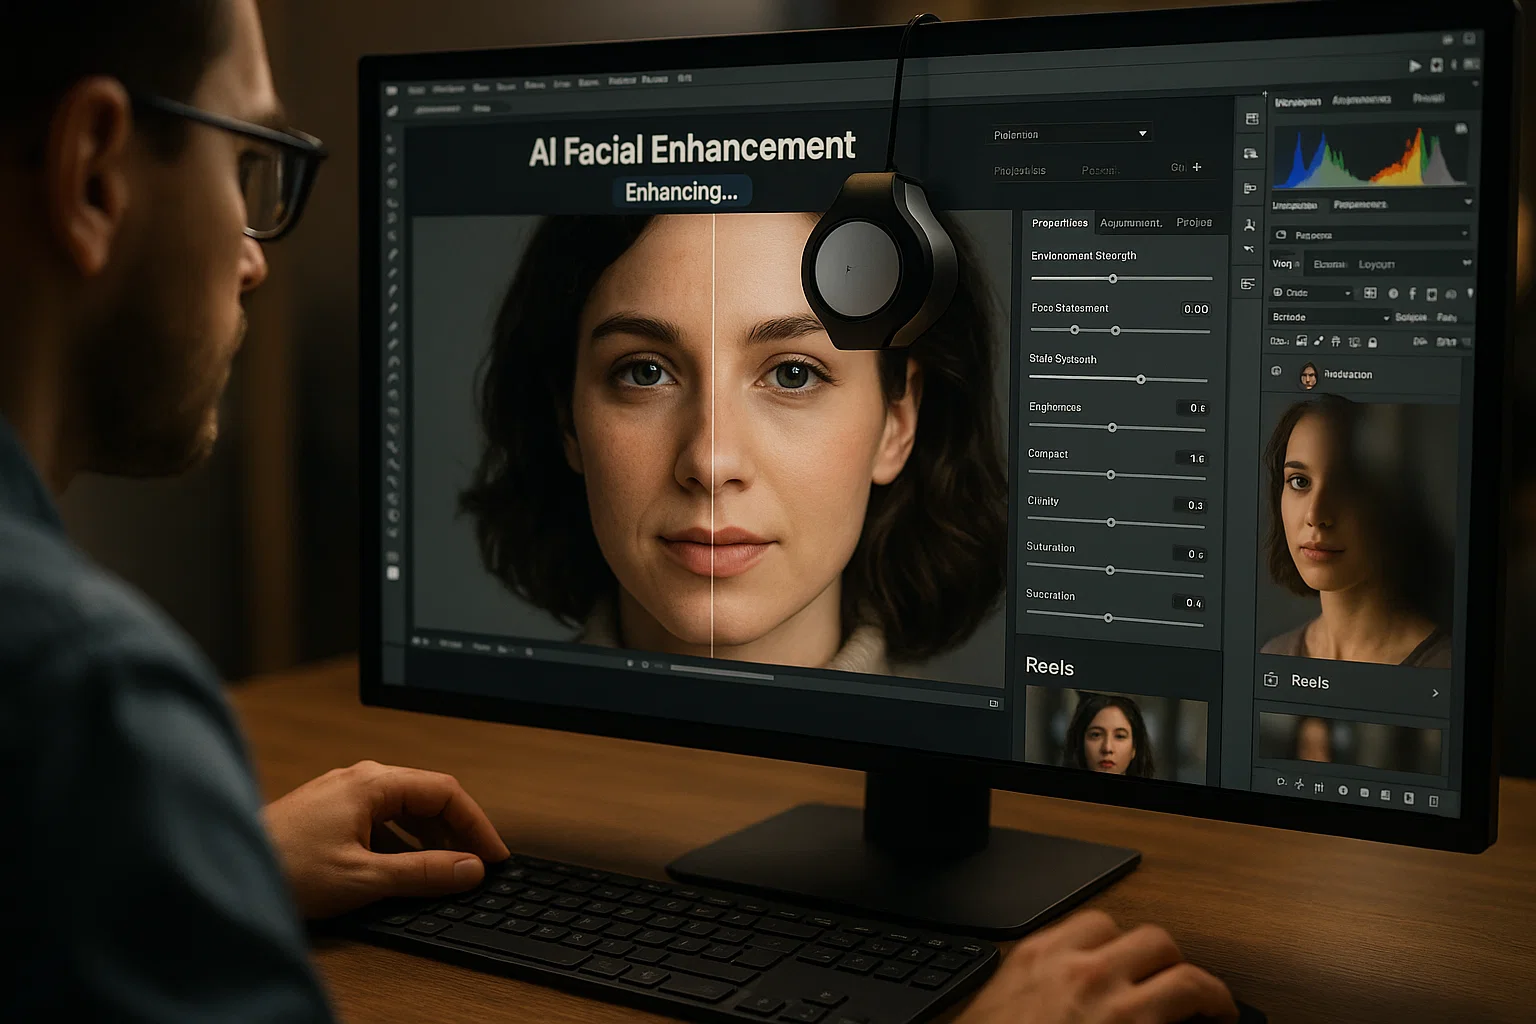Toggle visibility eye of Production layer

pyautogui.click(x=1276, y=371)
